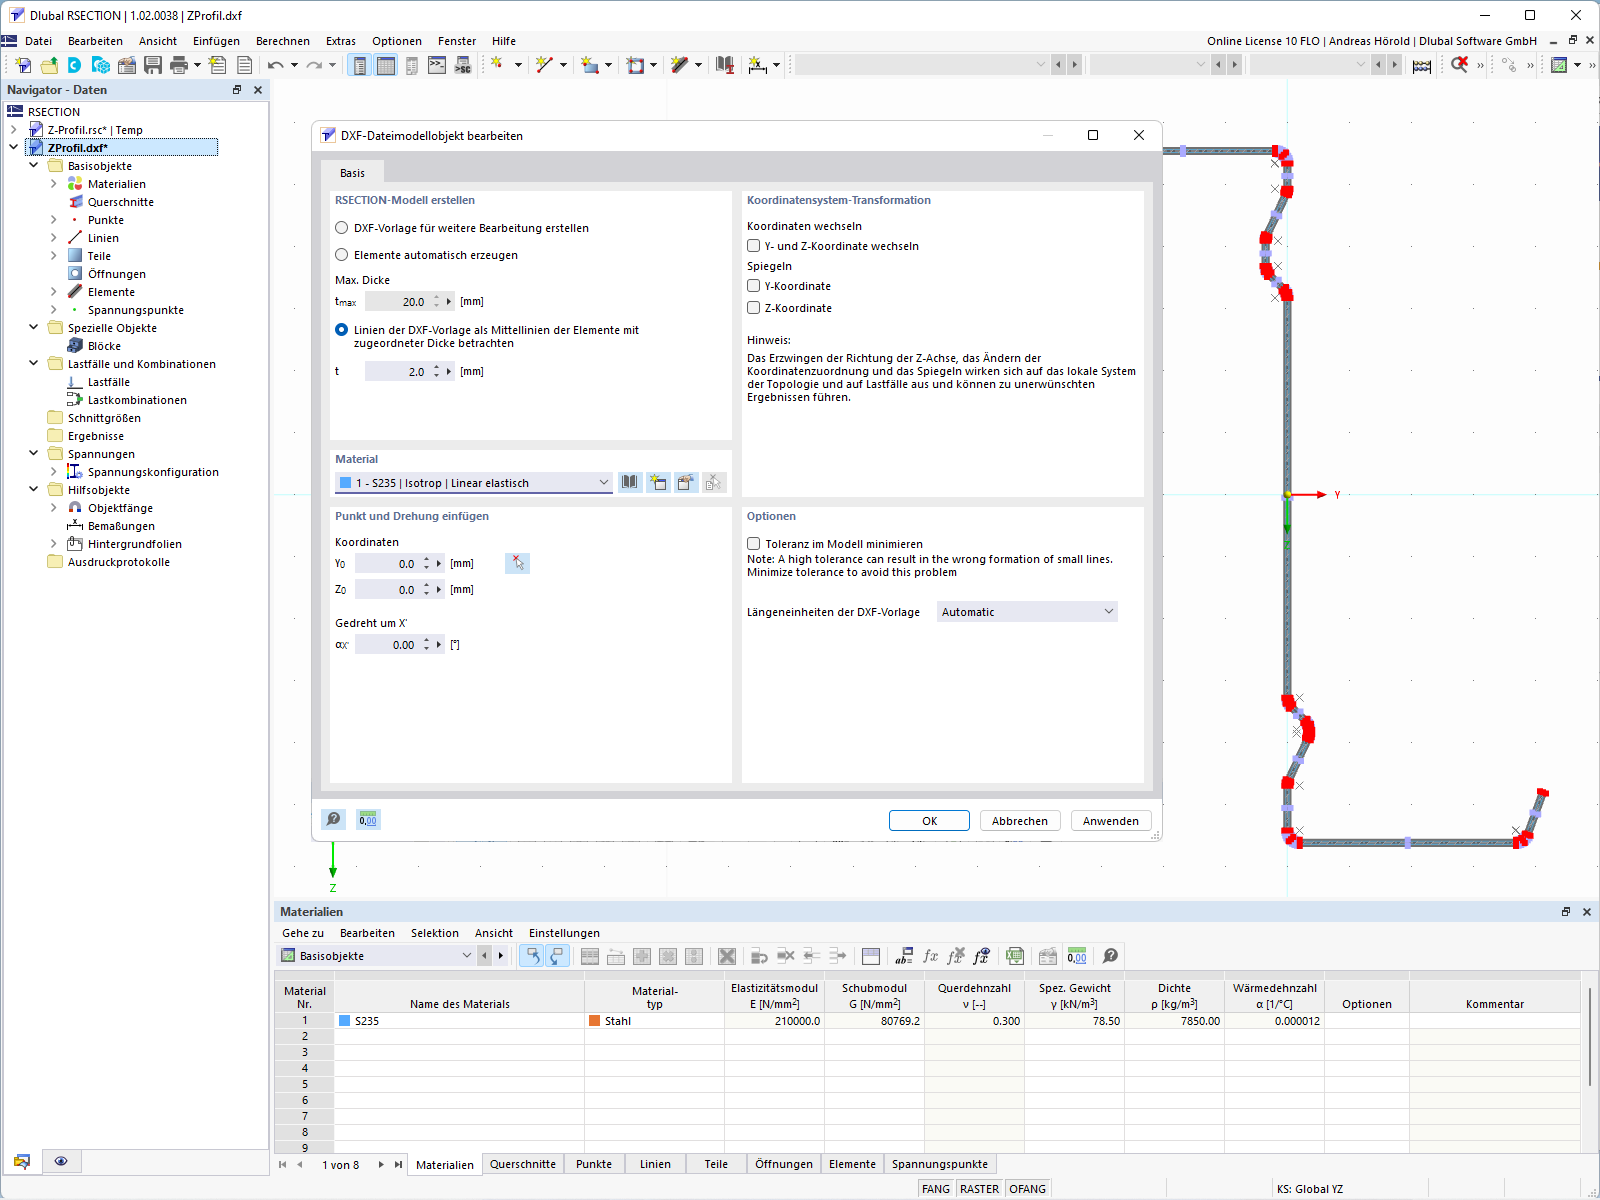Image resolution: width=1600 pixels, height=1200 pixels.
Task: Toggle the Navigator panel toolbar icon
Action: (360, 65)
